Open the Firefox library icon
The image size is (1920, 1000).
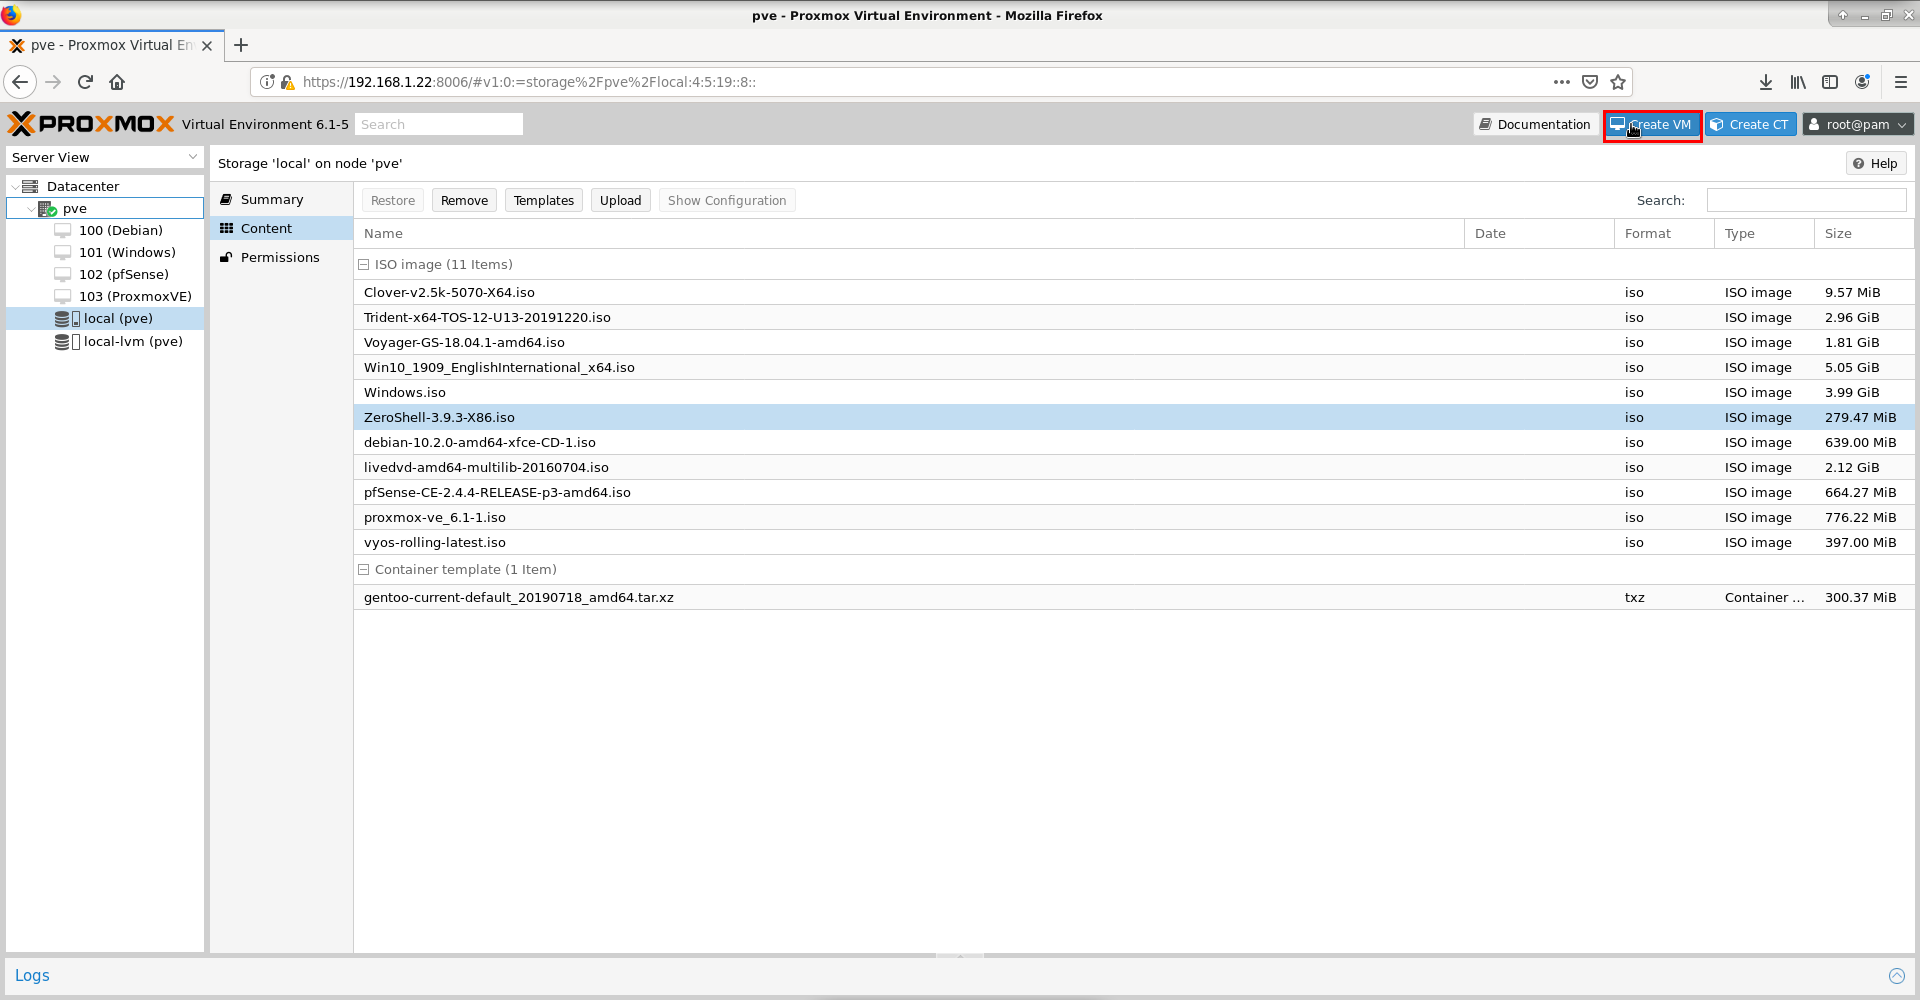click(x=1798, y=82)
